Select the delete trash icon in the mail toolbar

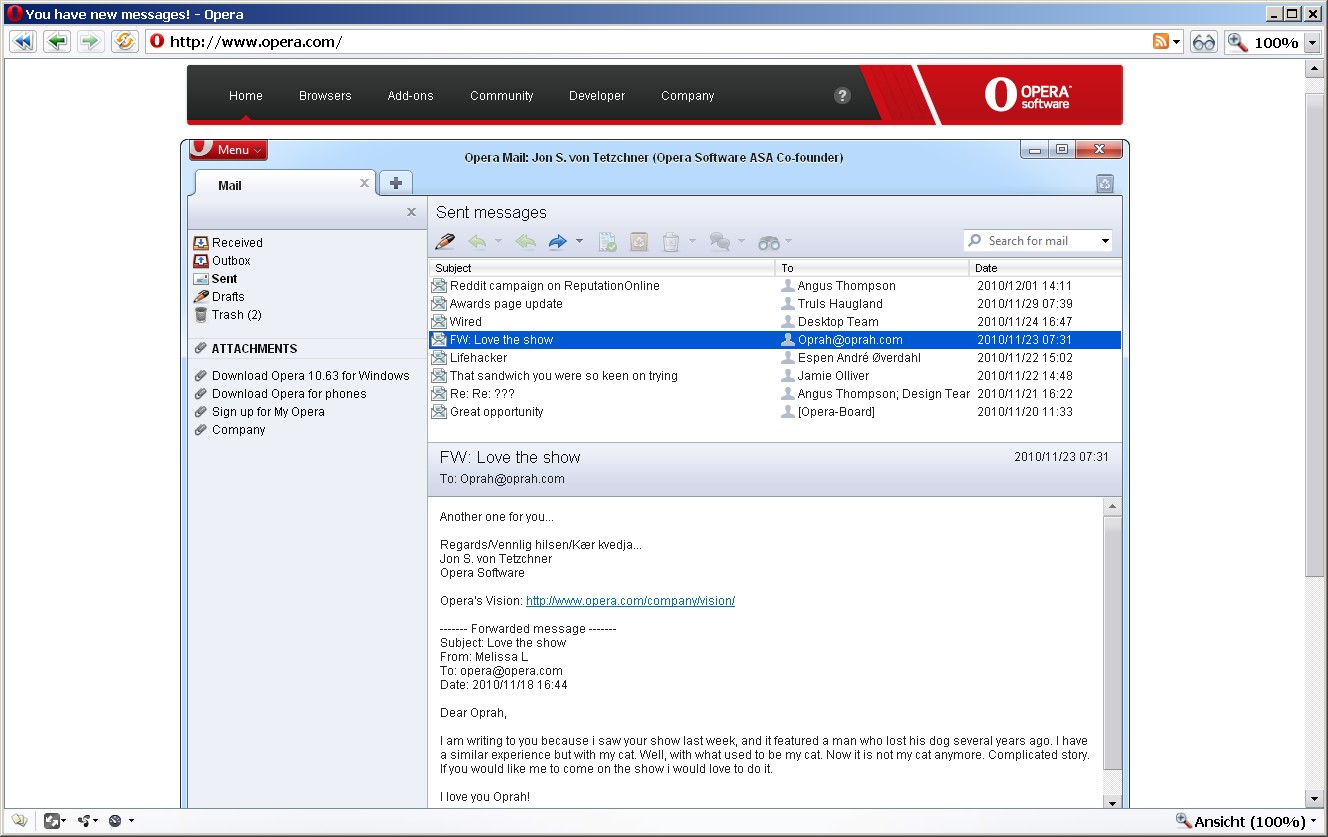point(673,241)
